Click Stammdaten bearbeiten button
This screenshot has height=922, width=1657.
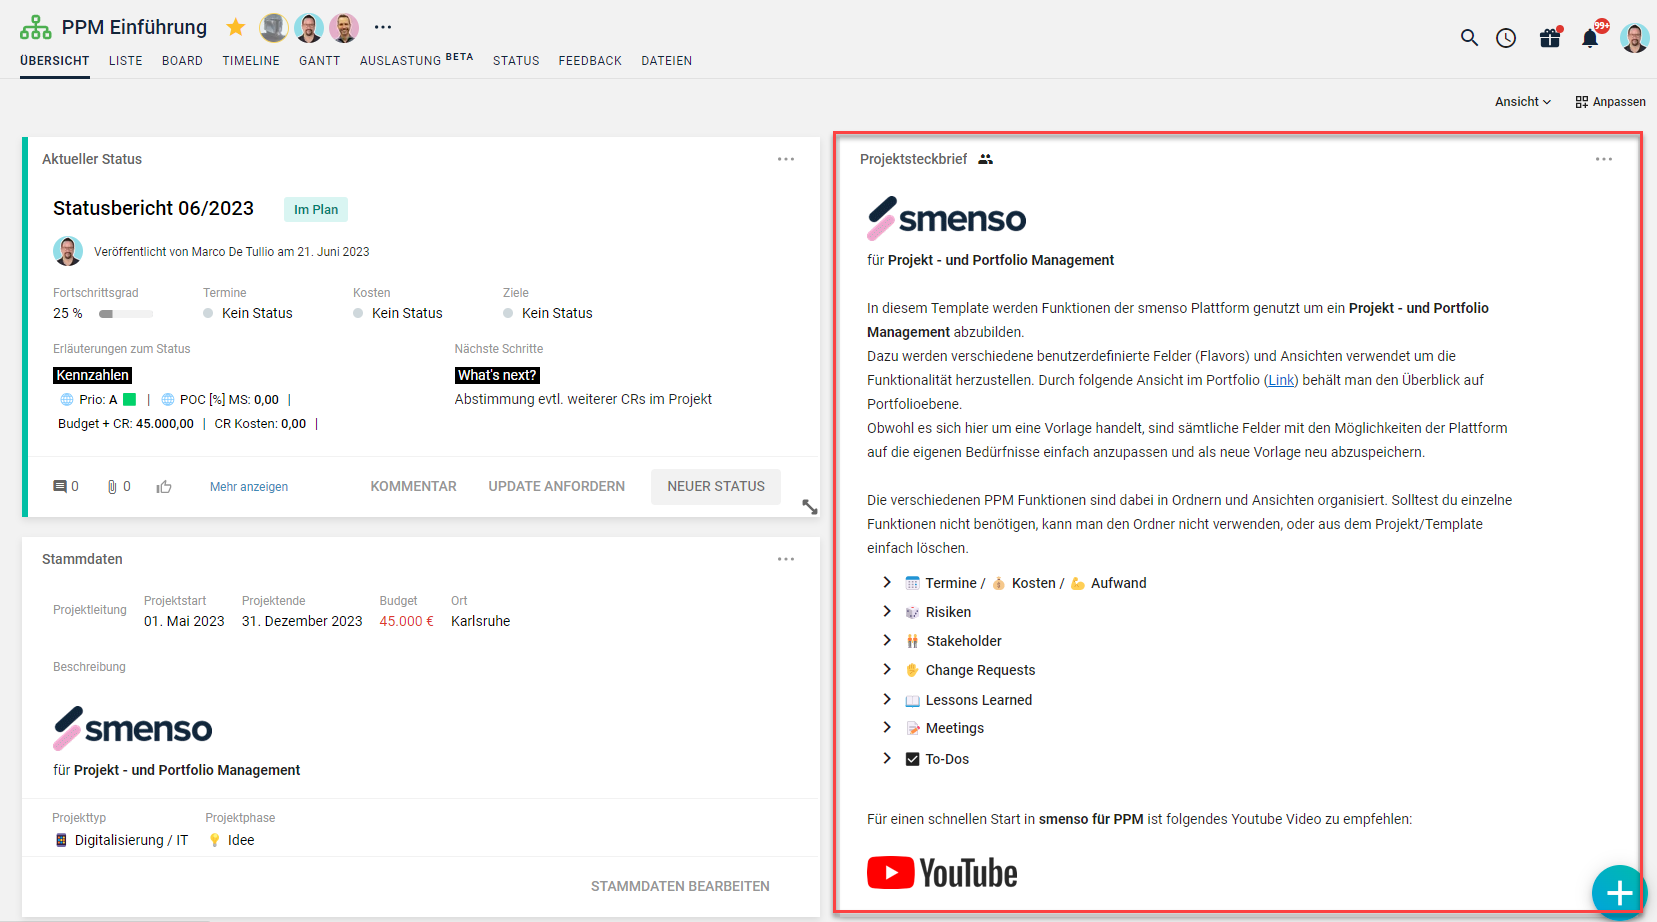pyautogui.click(x=680, y=886)
